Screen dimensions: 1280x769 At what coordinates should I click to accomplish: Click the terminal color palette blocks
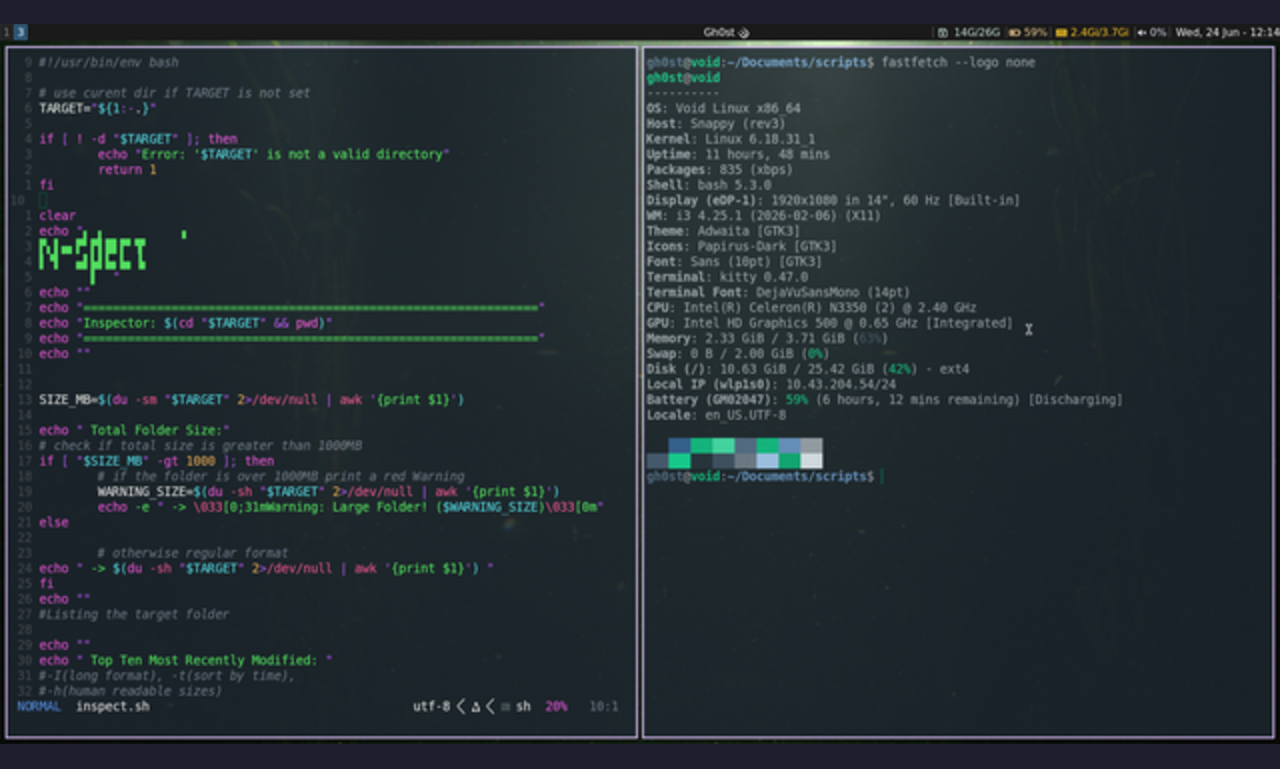[x=735, y=453]
